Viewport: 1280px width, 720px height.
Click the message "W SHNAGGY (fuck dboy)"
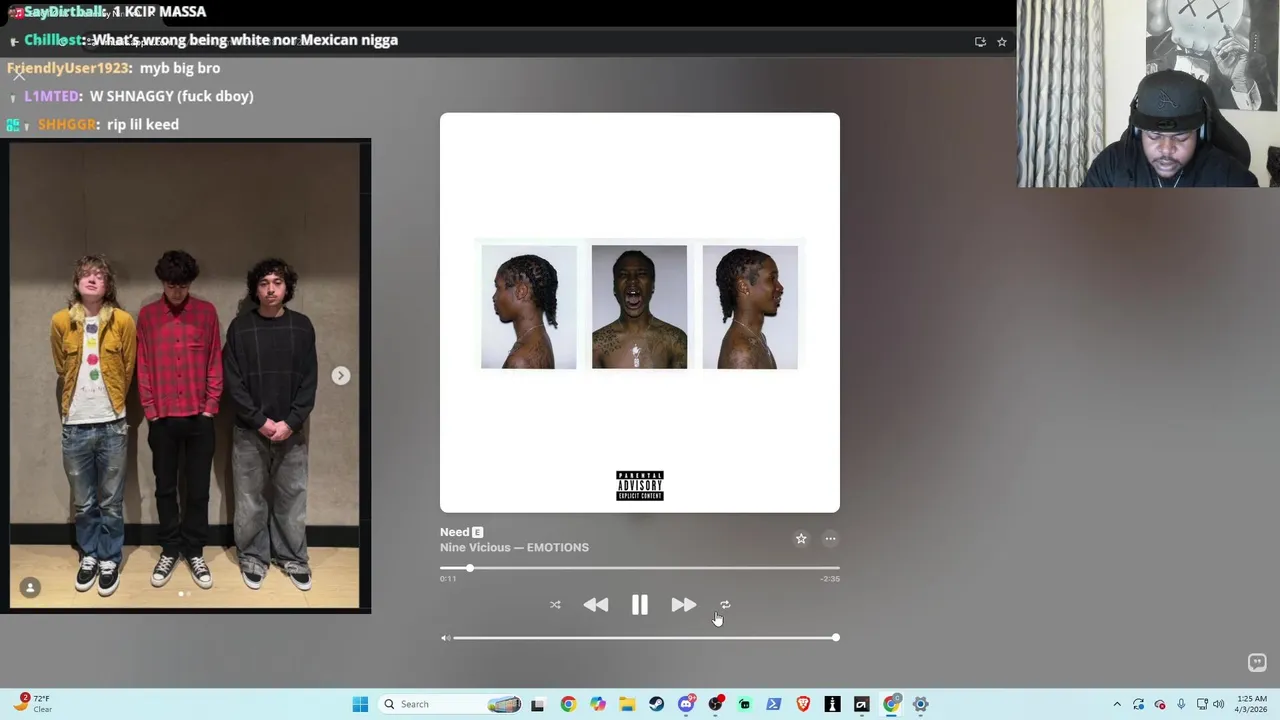(172, 96)
